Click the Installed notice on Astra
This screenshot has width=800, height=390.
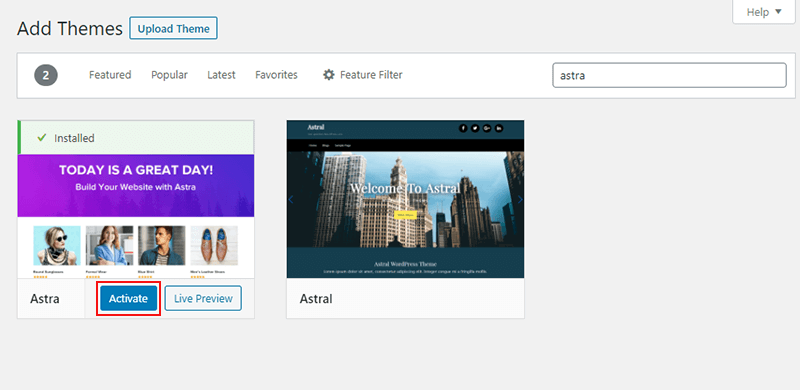(x=136, y=138)
